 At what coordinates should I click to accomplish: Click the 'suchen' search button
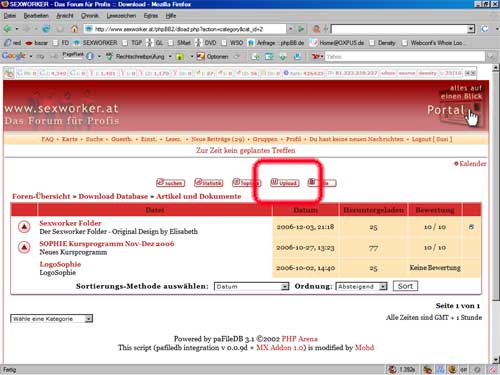[x=170, y=183]
